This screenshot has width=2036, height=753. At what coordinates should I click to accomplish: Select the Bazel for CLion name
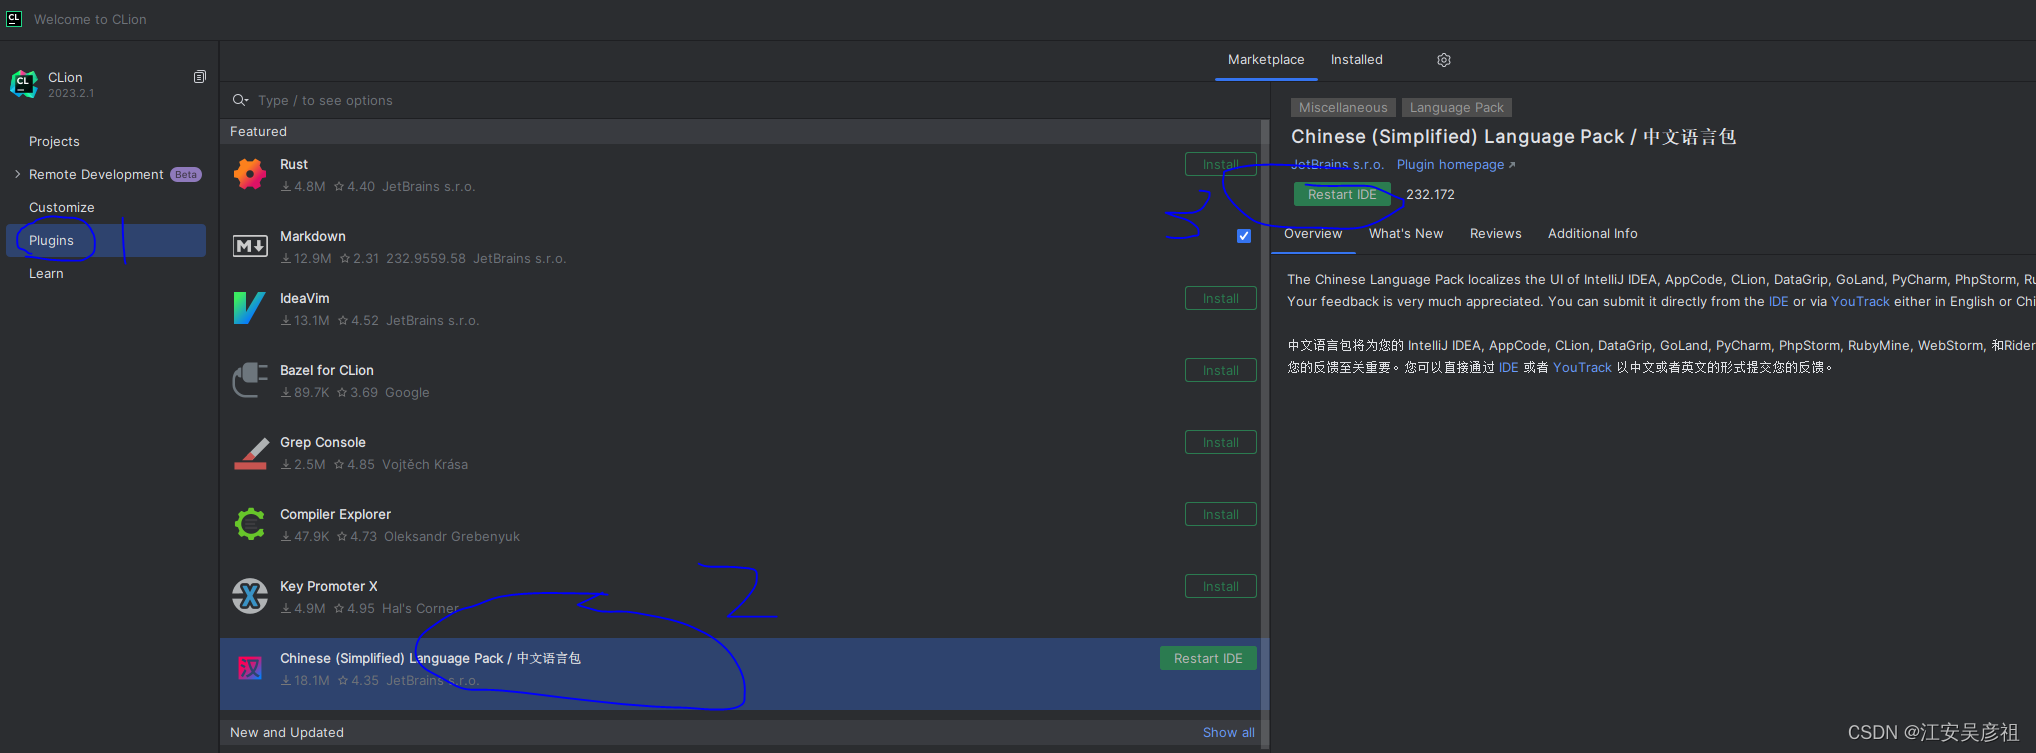point(327,370)
